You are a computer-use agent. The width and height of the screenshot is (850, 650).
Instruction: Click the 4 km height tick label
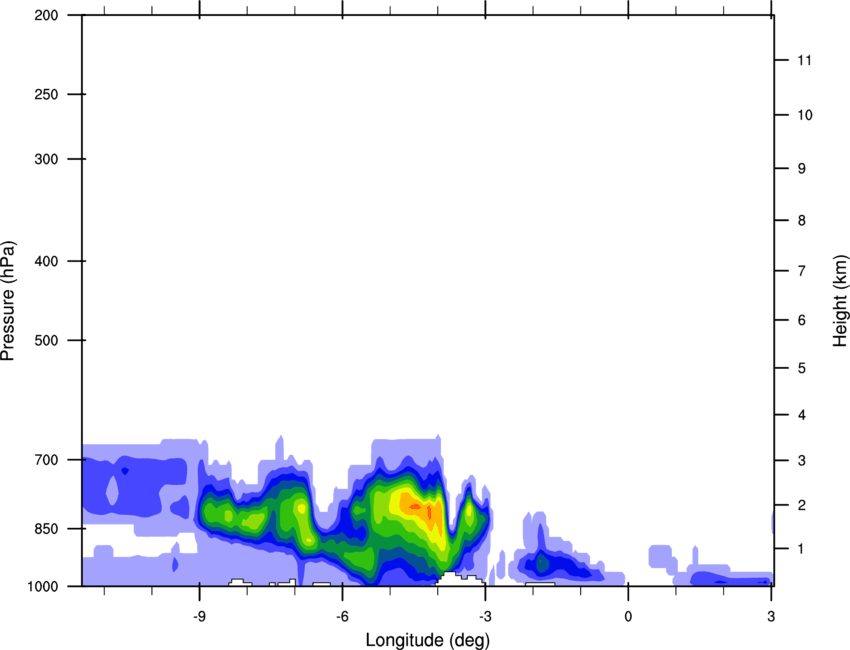tap(801, 415)
